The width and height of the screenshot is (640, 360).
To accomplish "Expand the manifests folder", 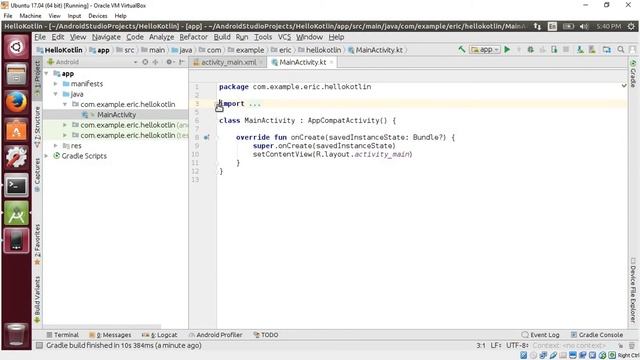I will coord(56,84).
